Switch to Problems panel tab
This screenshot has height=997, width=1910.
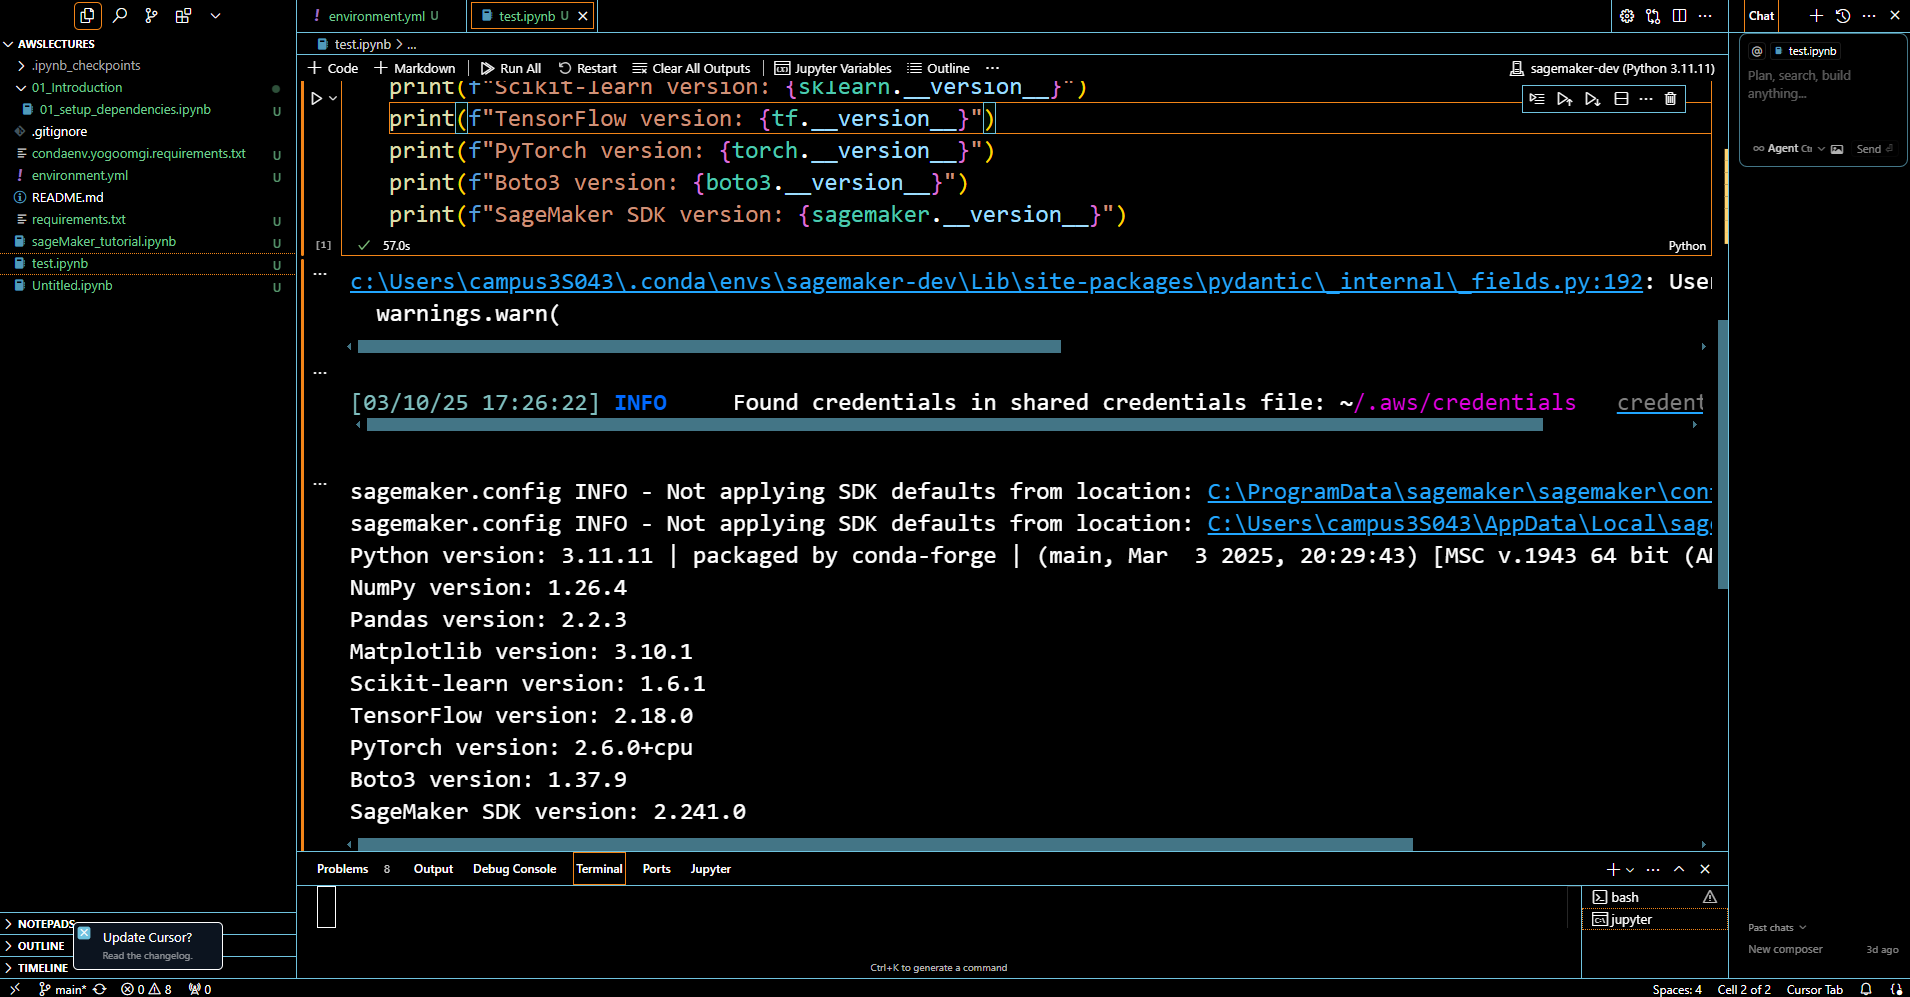tap(342, 869)
